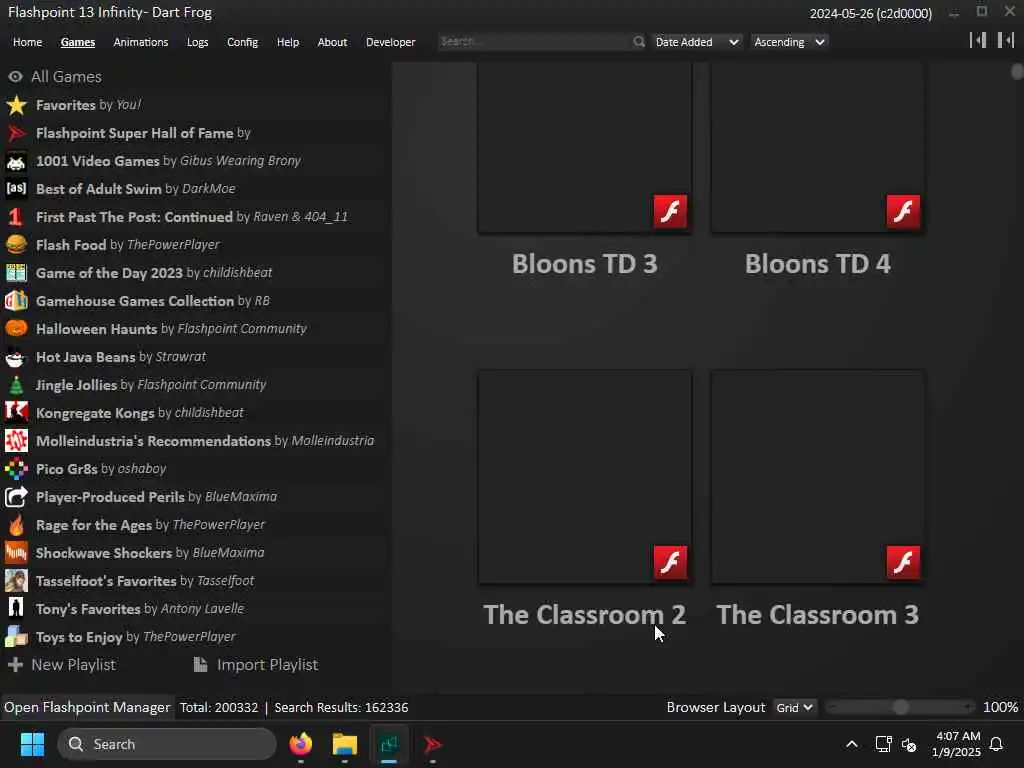The width and height of the screenshot is (1024, 768).
Task: Click the Toys to Enjoy blocks icon
Action: (x=16, y=637)
